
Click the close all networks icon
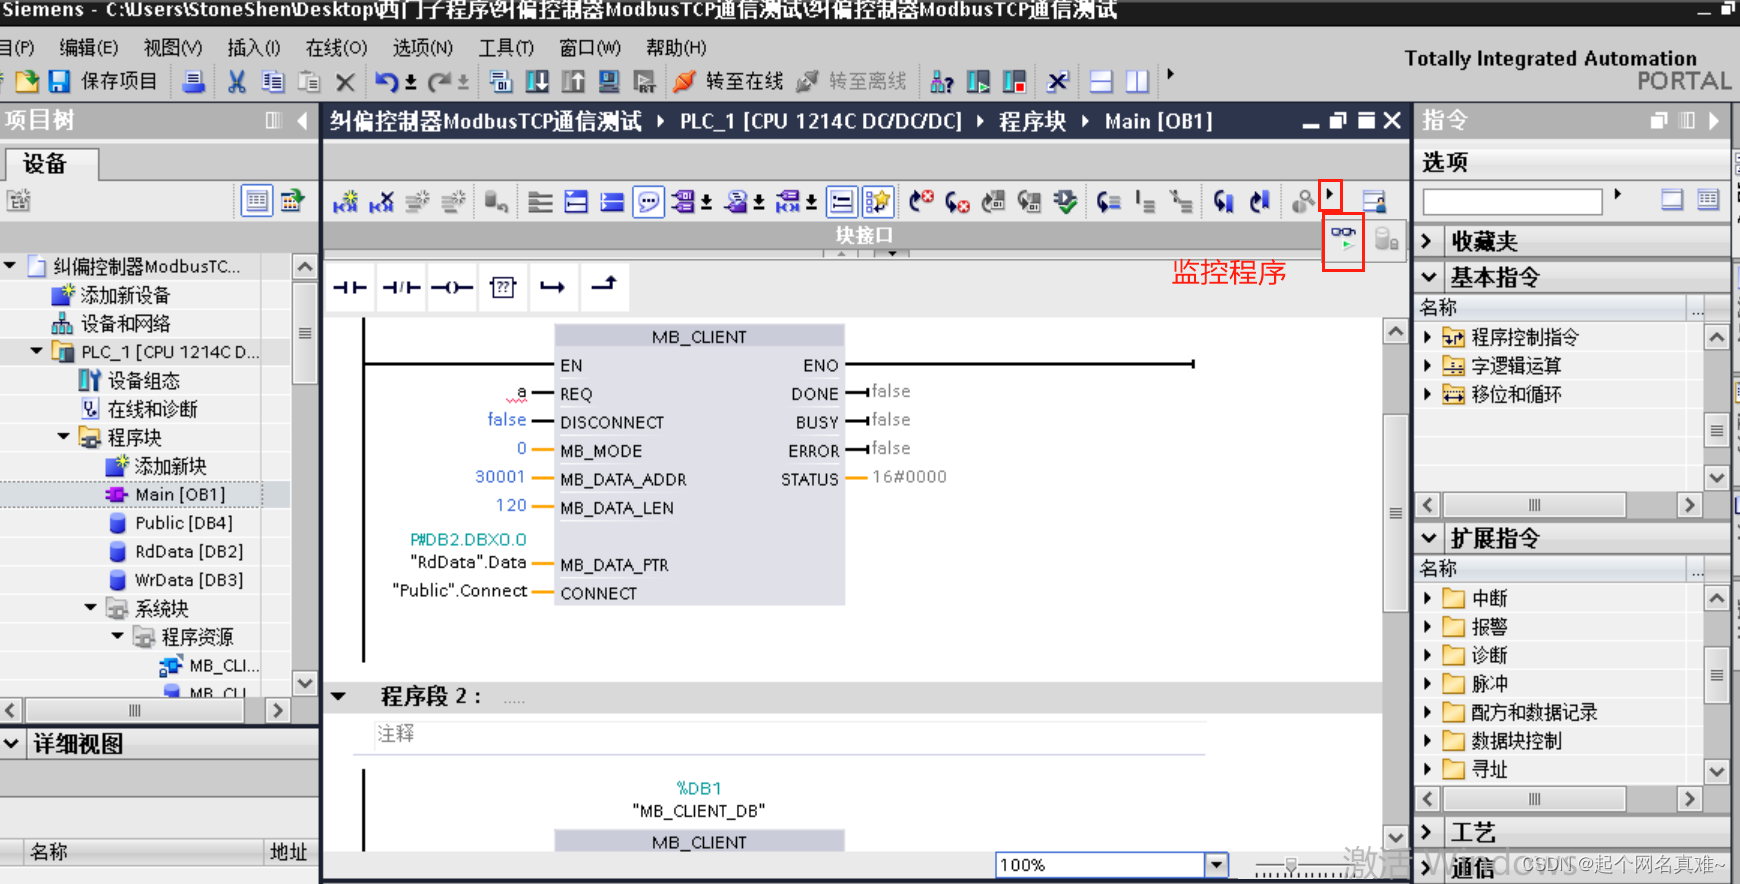(612, 202)
